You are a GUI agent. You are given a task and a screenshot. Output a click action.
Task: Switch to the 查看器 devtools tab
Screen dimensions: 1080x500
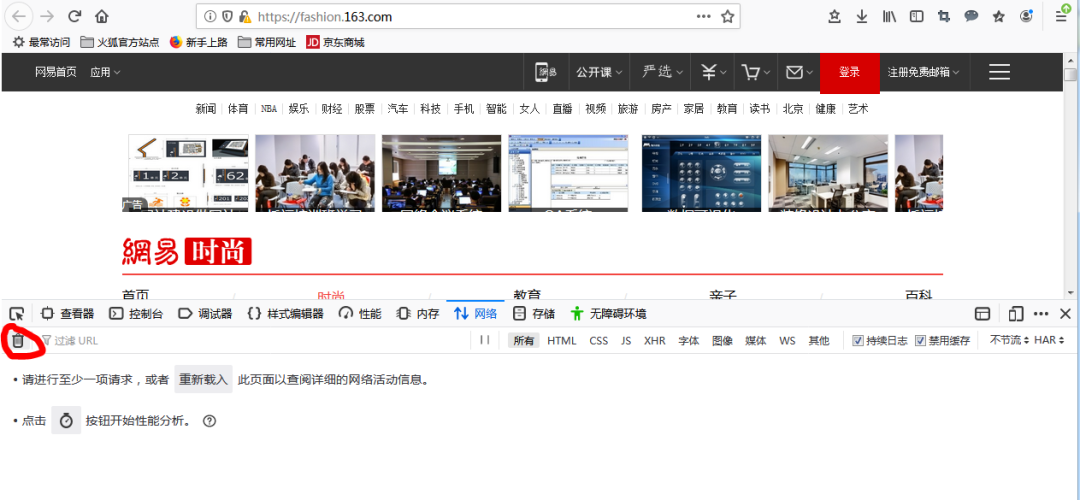pyautogui.click(x=68, y=314)
